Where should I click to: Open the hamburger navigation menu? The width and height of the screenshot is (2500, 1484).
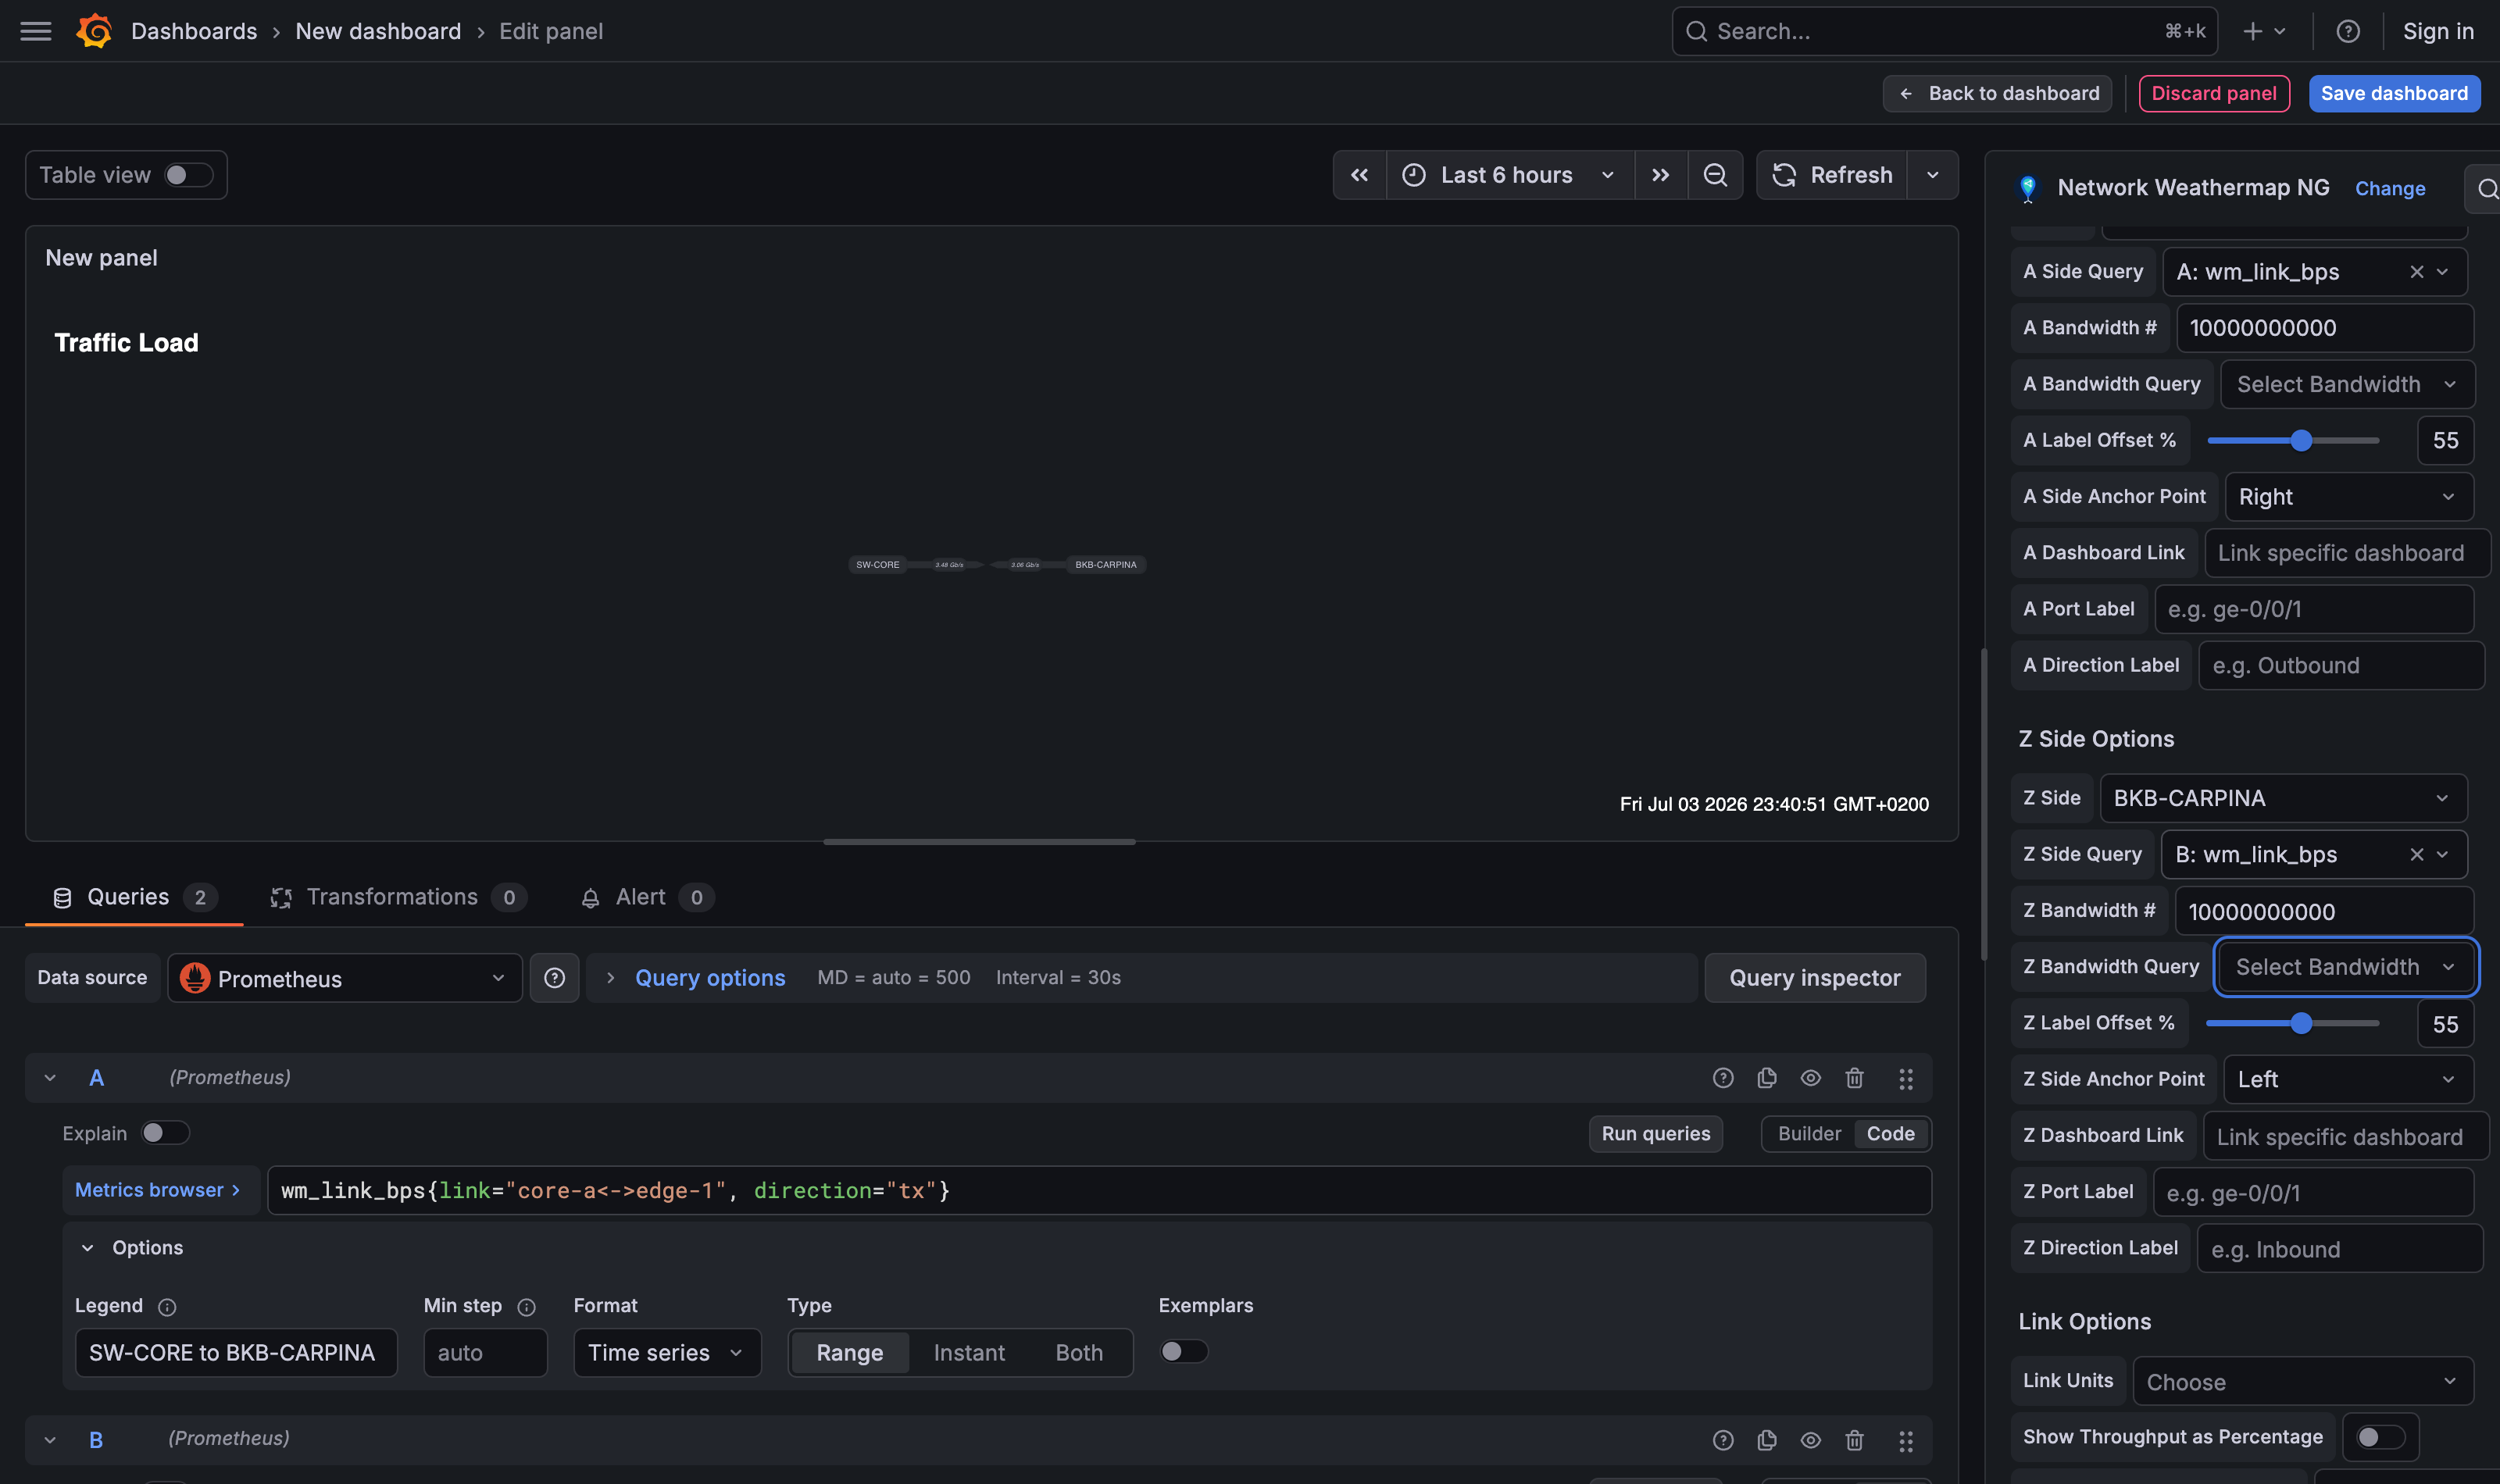point(36,31)
